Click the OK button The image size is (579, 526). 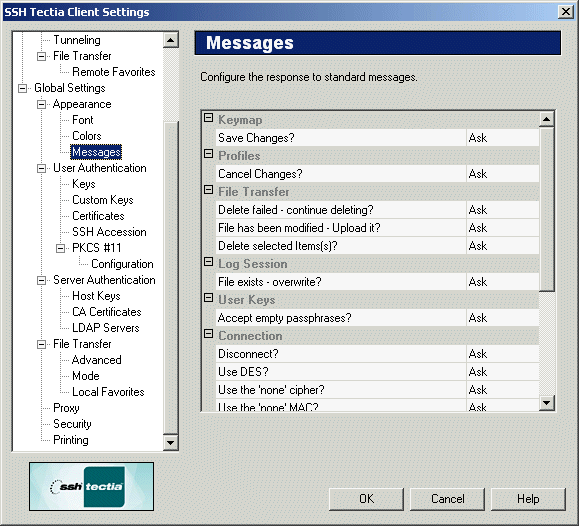[366, 499]
